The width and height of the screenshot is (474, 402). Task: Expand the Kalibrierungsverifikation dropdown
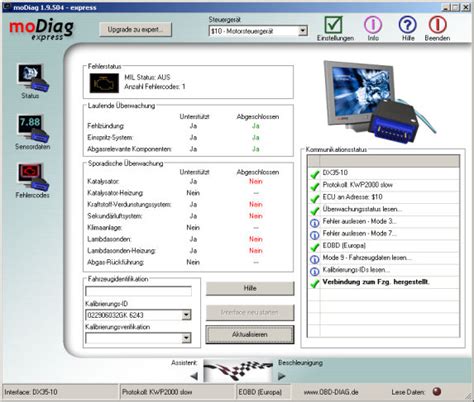(186, 338)
